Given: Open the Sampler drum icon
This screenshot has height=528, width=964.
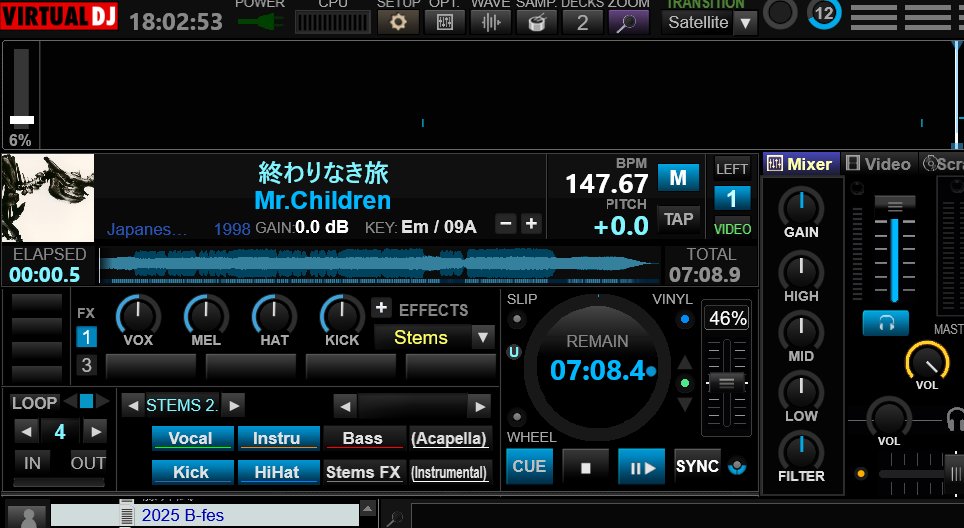Looking at the screenshot, I should pyautogui.click(x=537, y=23).
